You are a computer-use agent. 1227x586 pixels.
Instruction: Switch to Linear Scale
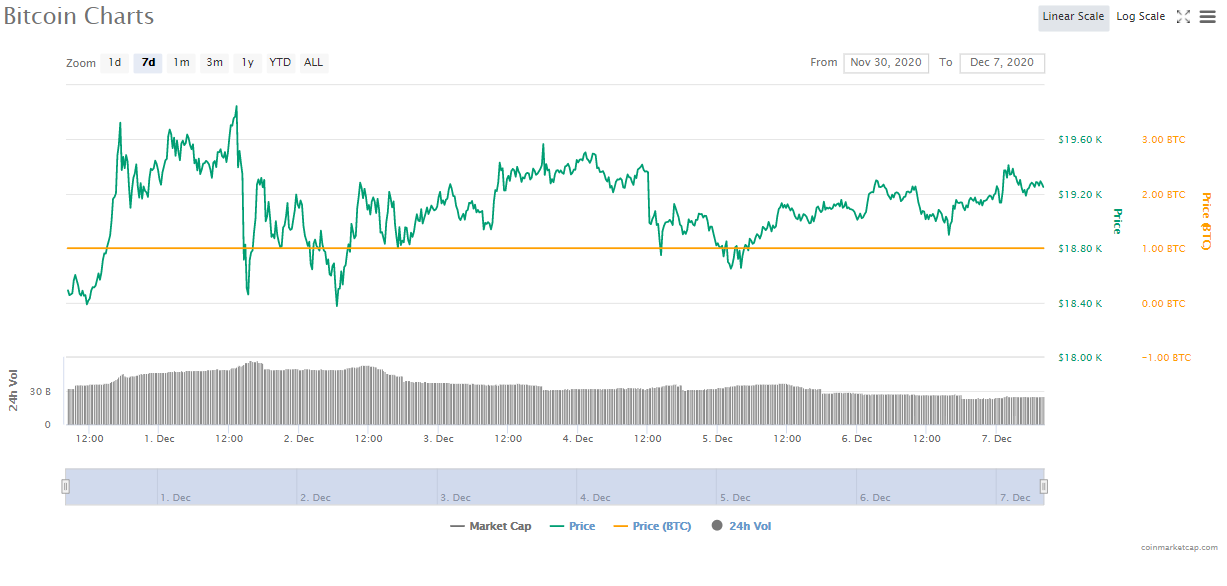coord(1073,17)
